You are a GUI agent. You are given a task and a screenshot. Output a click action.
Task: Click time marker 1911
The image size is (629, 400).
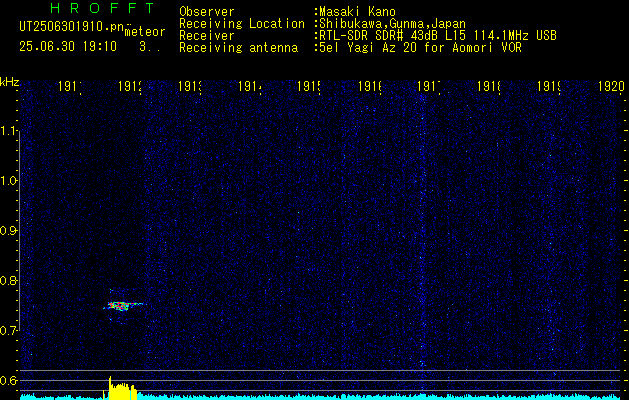click(x=70, y=87)
